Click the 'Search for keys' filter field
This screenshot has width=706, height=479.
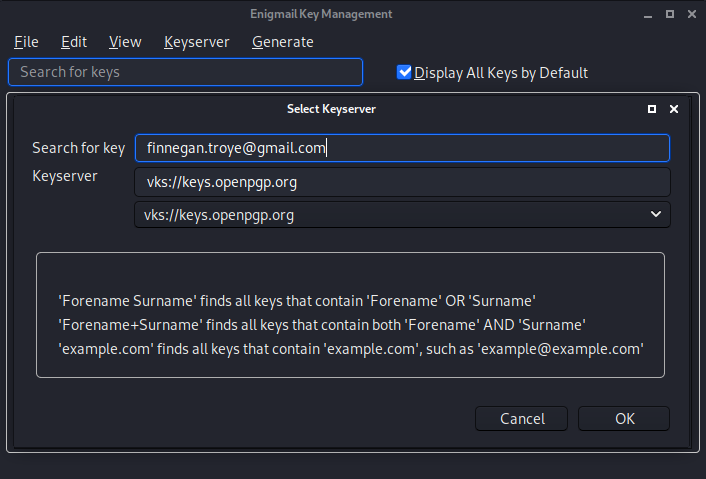click(185, 72)
